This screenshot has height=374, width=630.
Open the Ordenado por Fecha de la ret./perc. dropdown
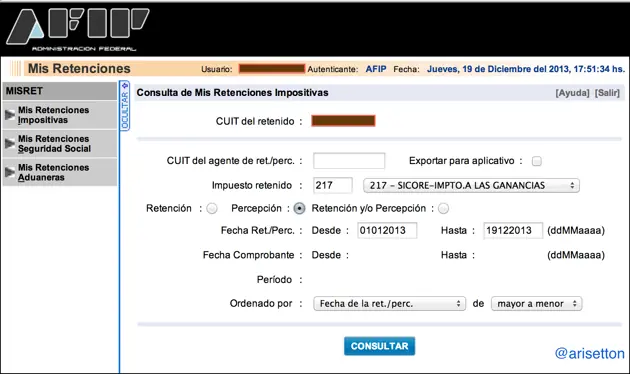[389, 304]
